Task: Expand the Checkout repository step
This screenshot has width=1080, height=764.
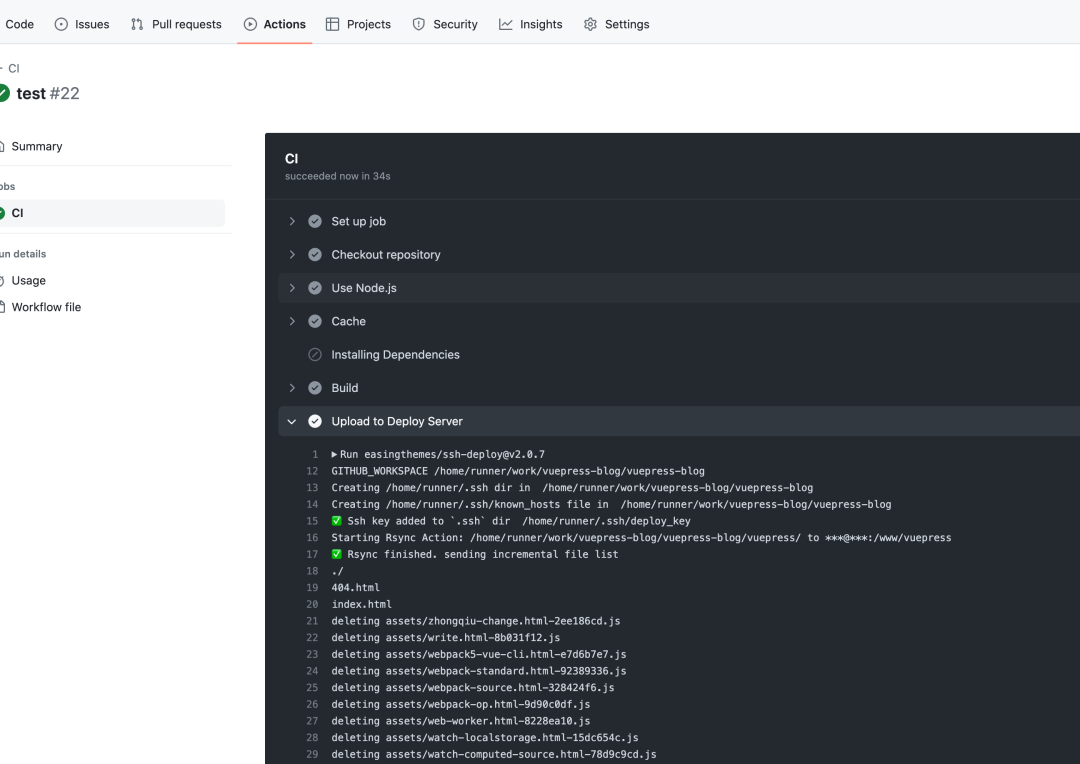Action: [x=292, y=255]
